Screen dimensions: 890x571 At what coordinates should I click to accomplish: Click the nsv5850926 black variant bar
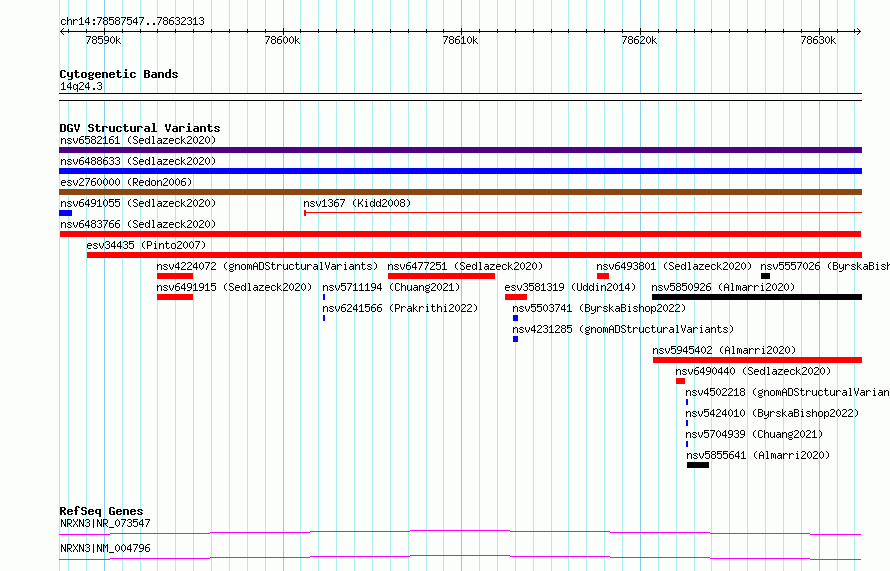(757, 297)
